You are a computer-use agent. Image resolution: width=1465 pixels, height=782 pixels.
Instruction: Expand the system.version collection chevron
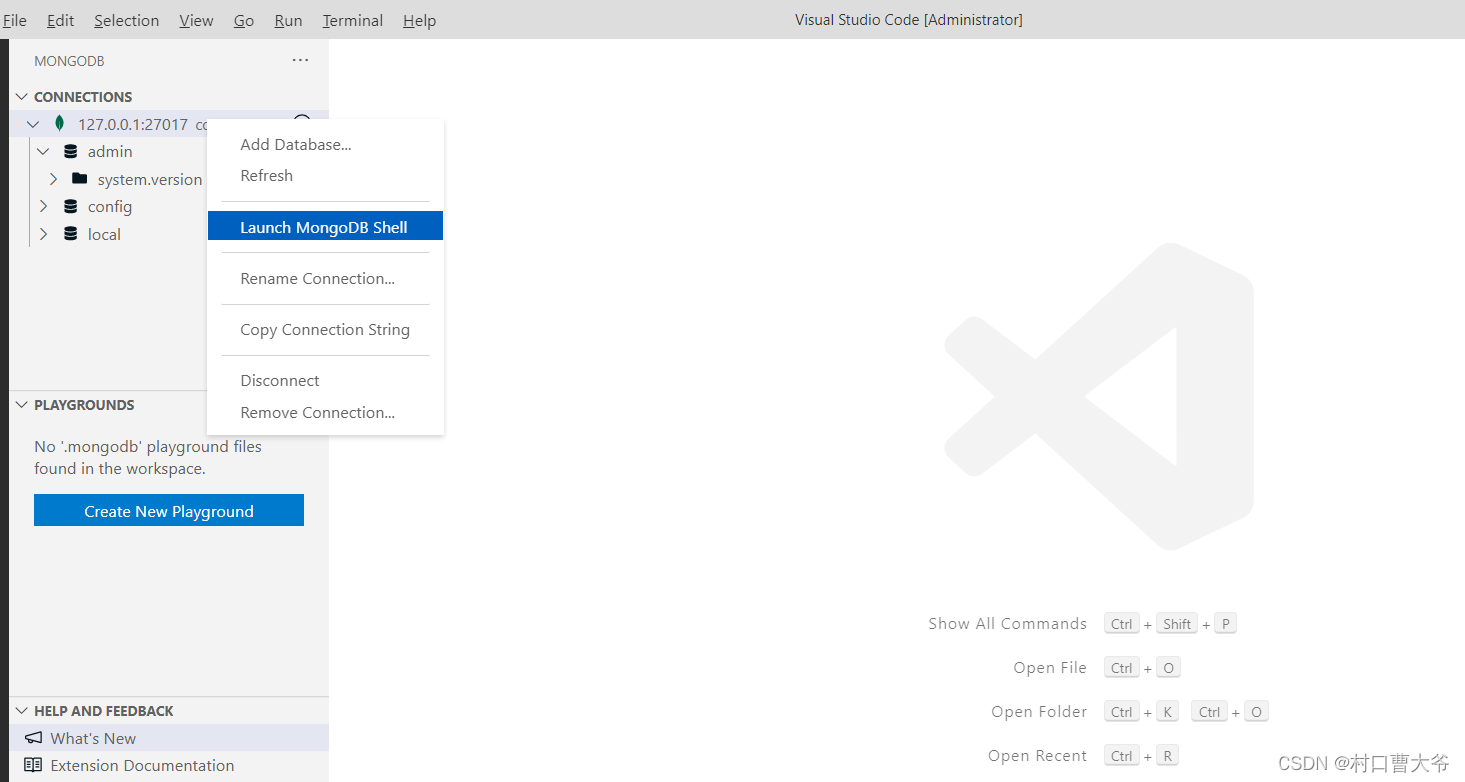click(53, 179)
